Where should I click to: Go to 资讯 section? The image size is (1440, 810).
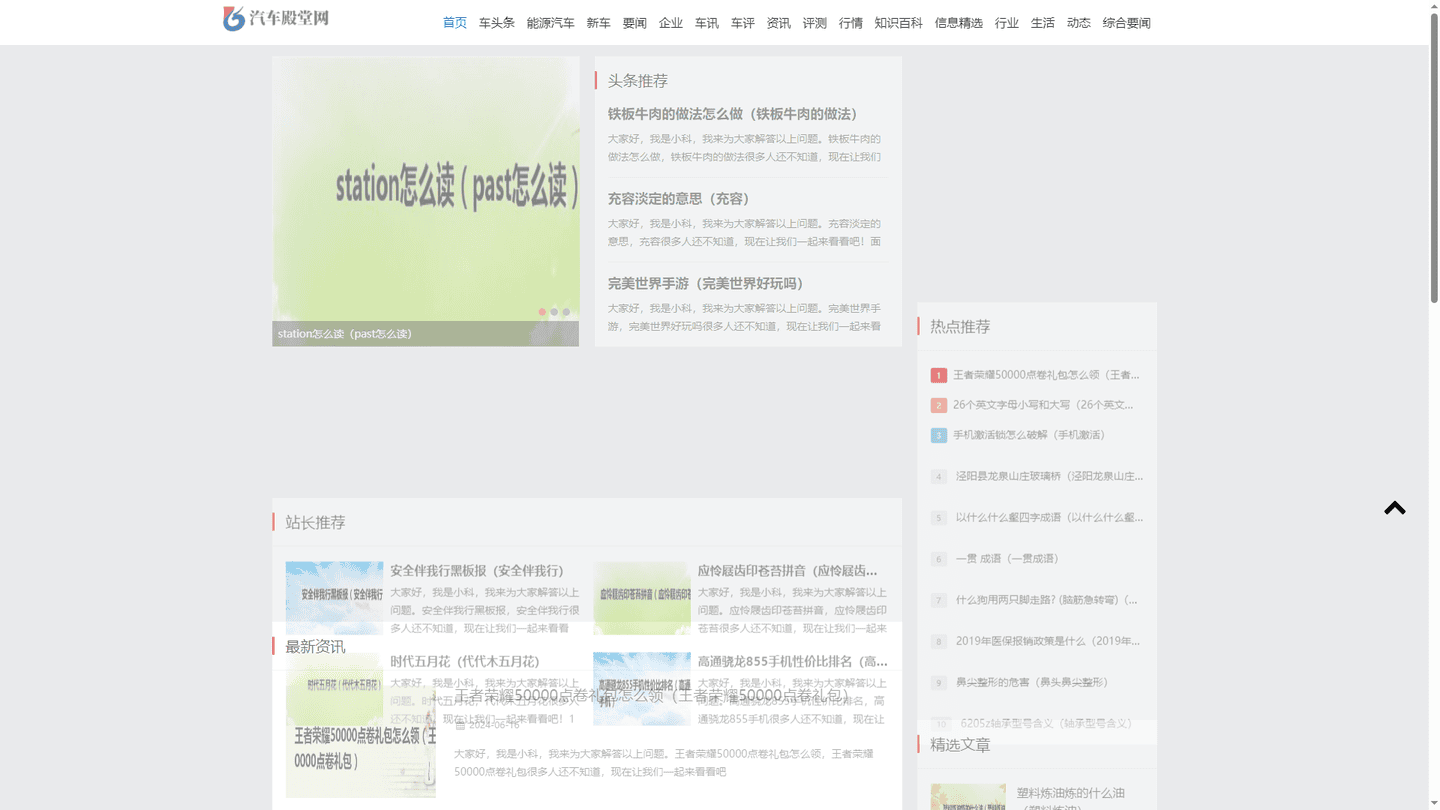coord(779,23)
